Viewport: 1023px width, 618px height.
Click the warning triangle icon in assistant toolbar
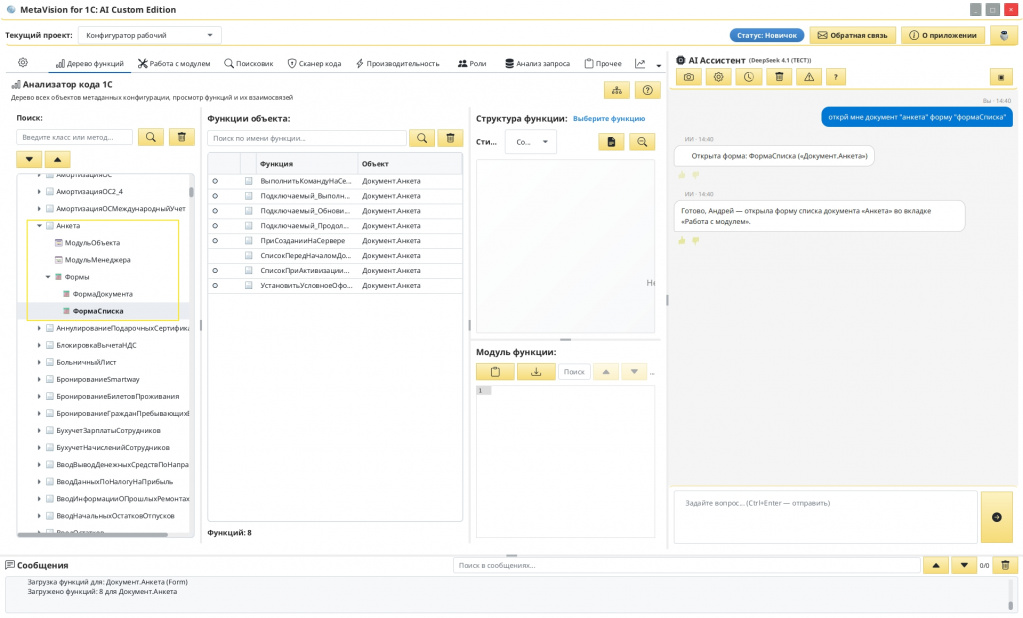(x=809, y=77)
